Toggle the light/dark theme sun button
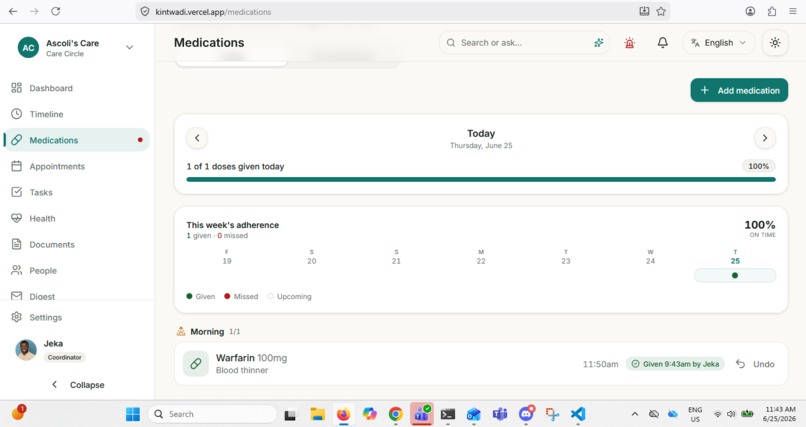 pyautogui.click(x=775, y=43)
